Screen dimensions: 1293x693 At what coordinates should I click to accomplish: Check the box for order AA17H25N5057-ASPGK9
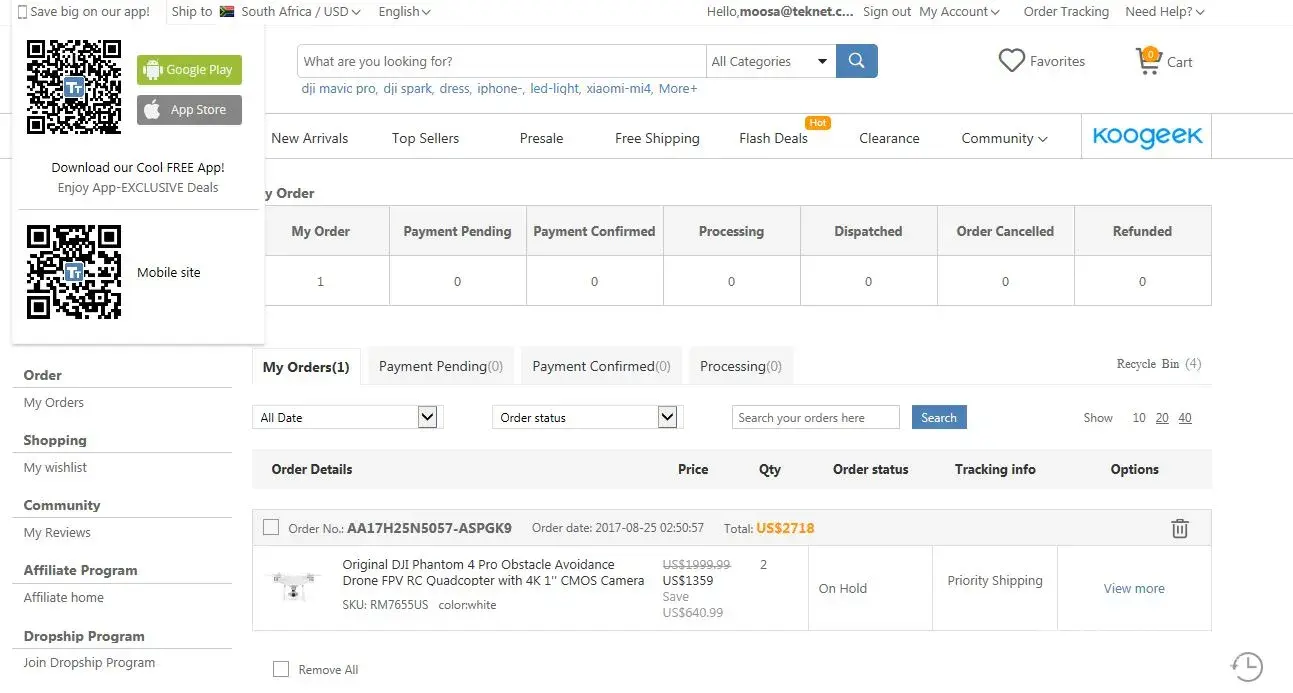pos(271,527)
